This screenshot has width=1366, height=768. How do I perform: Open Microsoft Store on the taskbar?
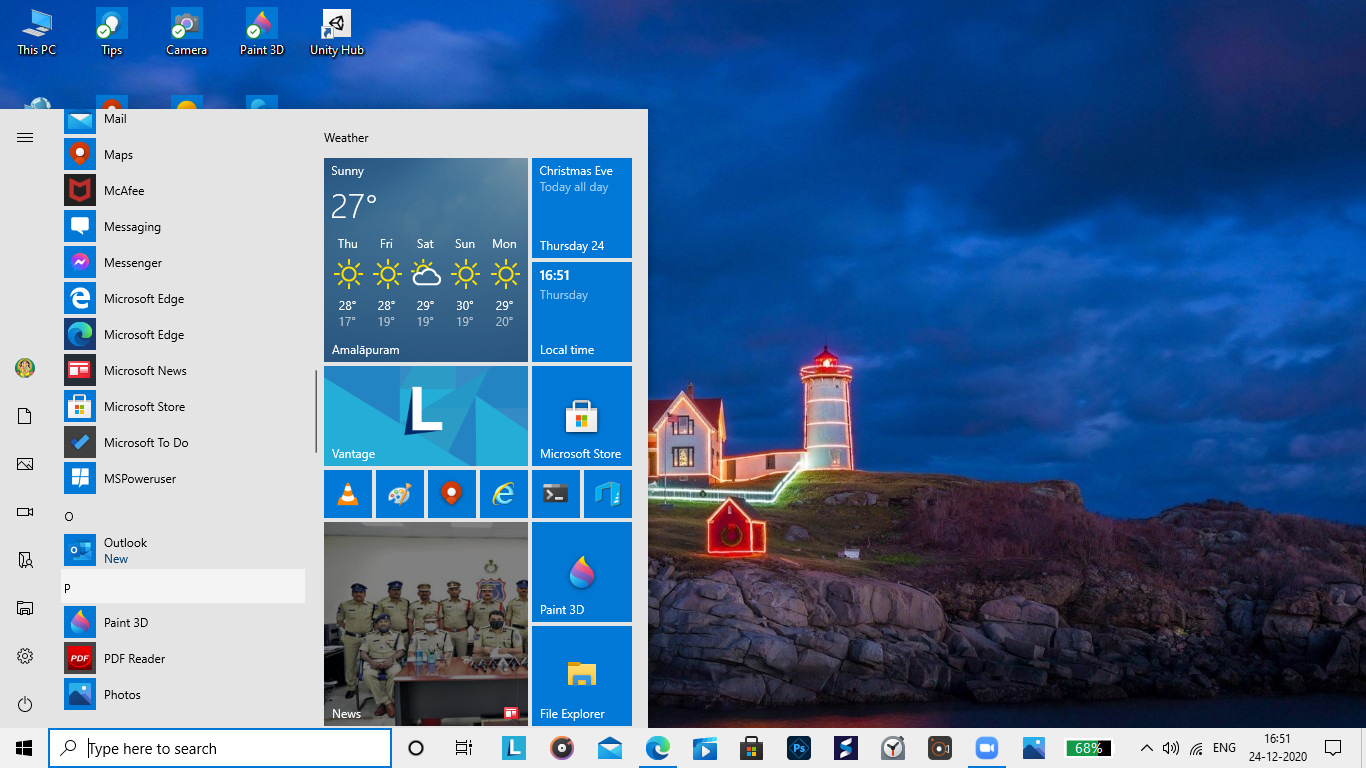coord(752,748)
